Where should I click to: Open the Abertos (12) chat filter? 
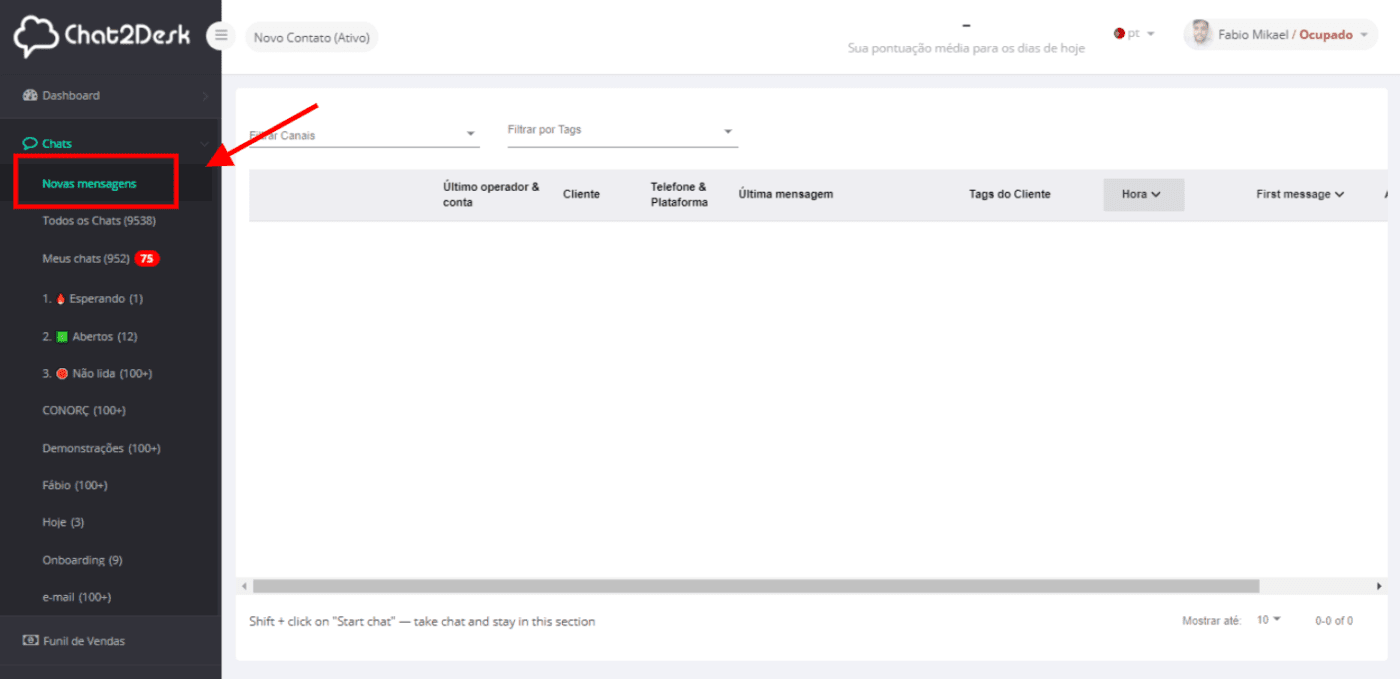pyautogui.click(x=90, y=337)
